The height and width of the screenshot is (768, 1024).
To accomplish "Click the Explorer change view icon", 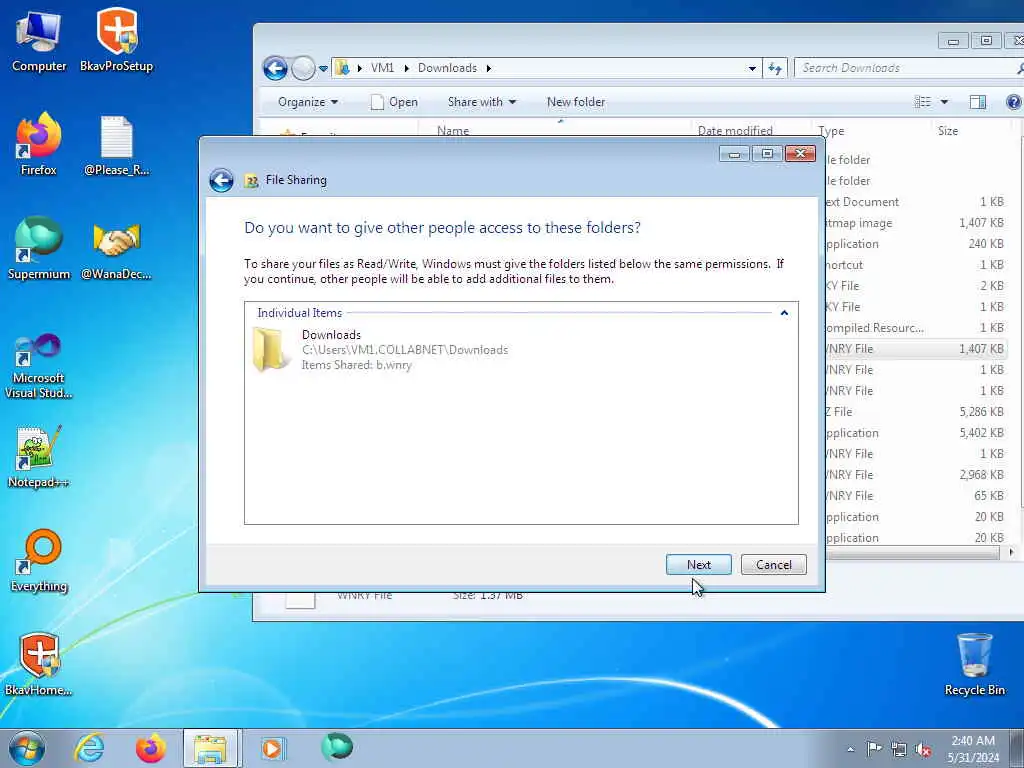I will (x=923, y=102).
